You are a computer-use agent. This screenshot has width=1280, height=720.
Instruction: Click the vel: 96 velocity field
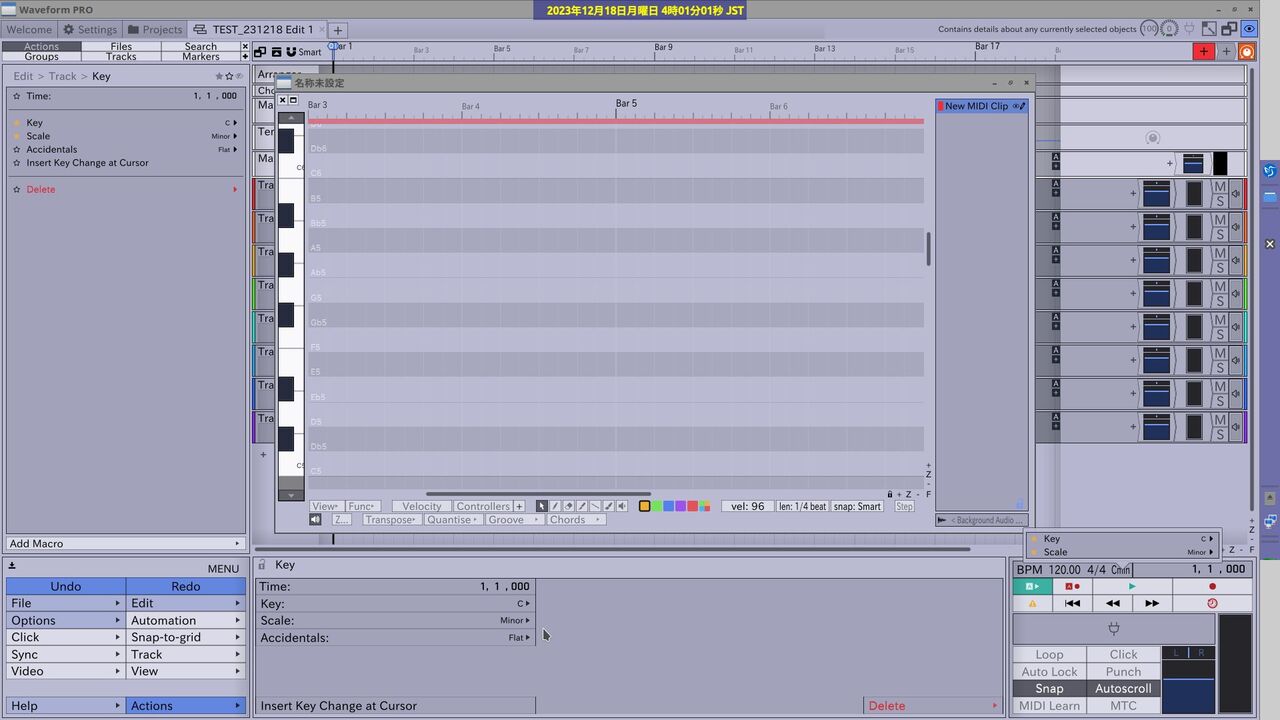746,506
